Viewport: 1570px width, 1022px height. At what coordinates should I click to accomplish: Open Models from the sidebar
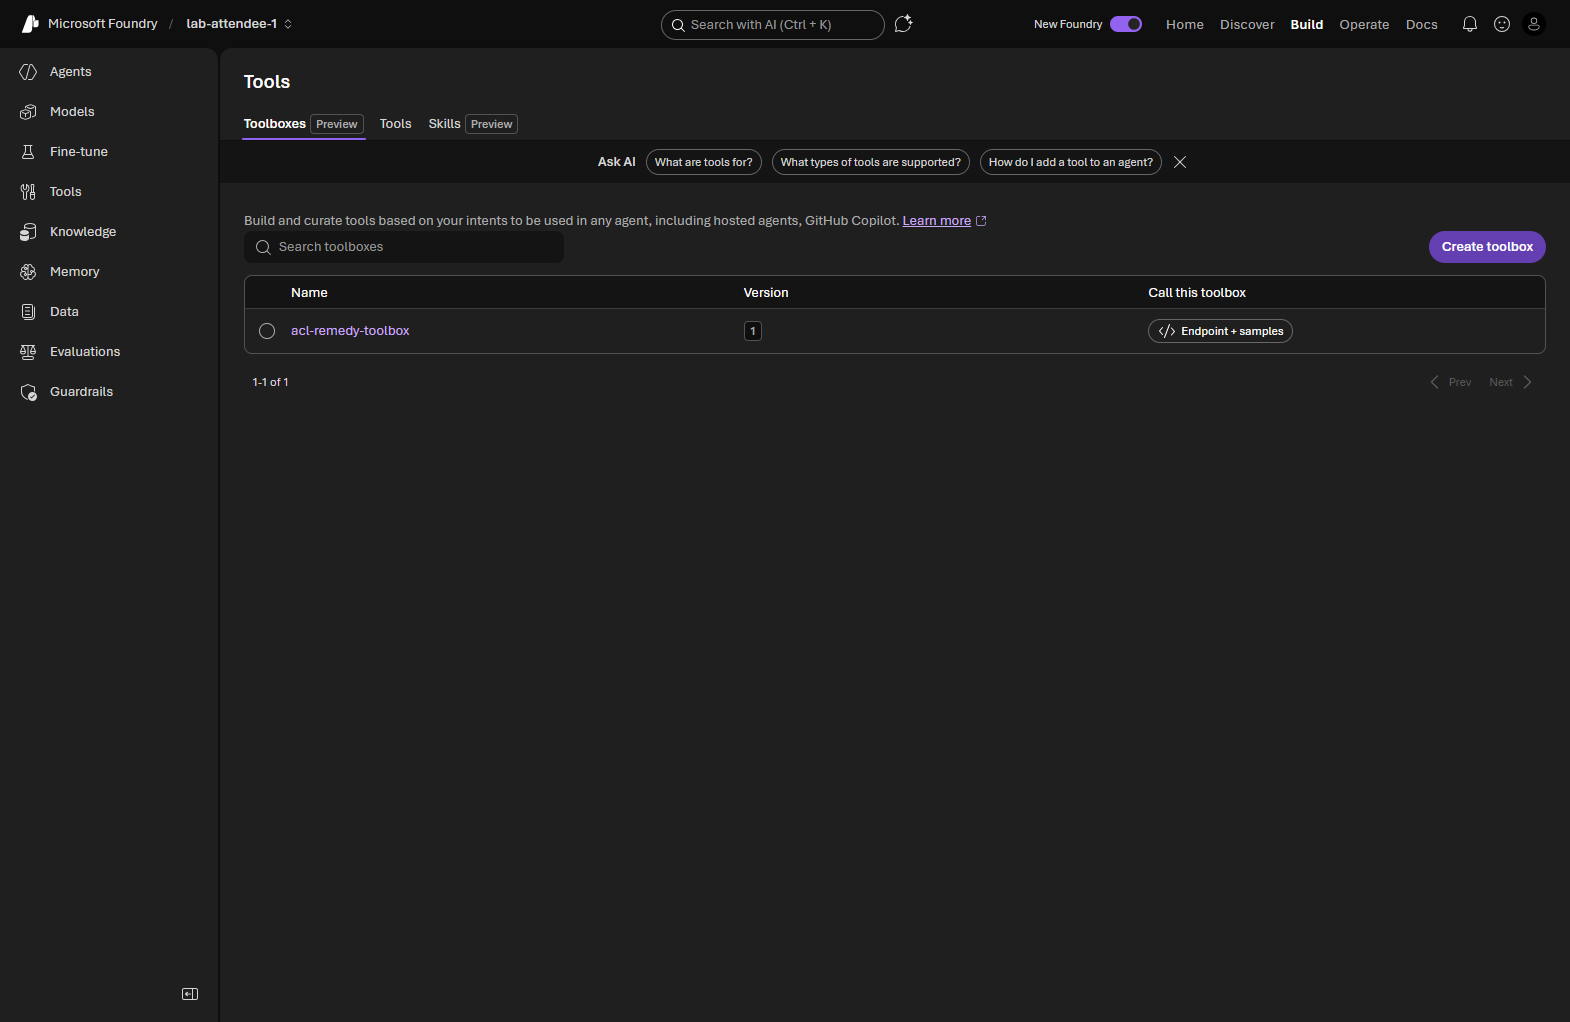coord(72,112)
